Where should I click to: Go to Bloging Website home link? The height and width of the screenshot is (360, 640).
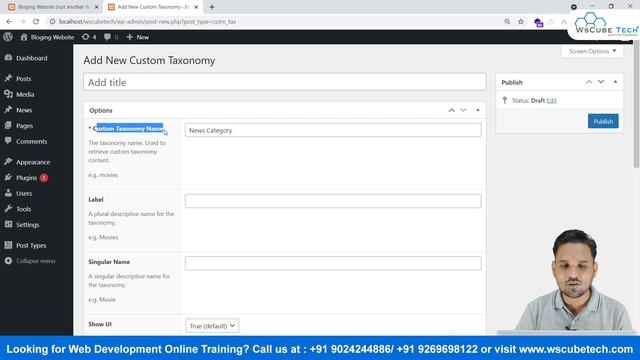pos(47,37)
